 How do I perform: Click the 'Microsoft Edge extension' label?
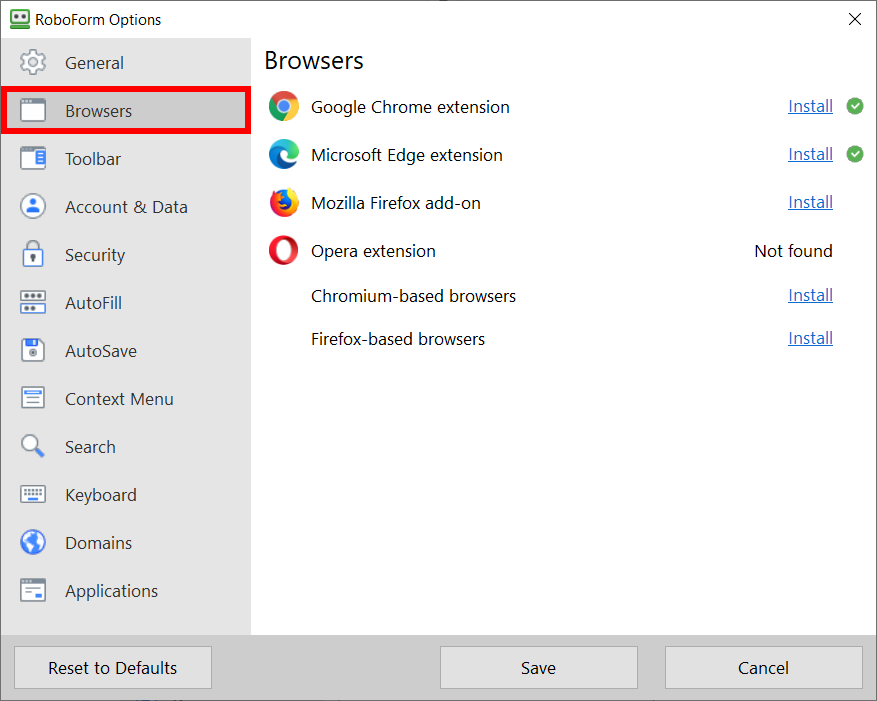pos(407,155)
